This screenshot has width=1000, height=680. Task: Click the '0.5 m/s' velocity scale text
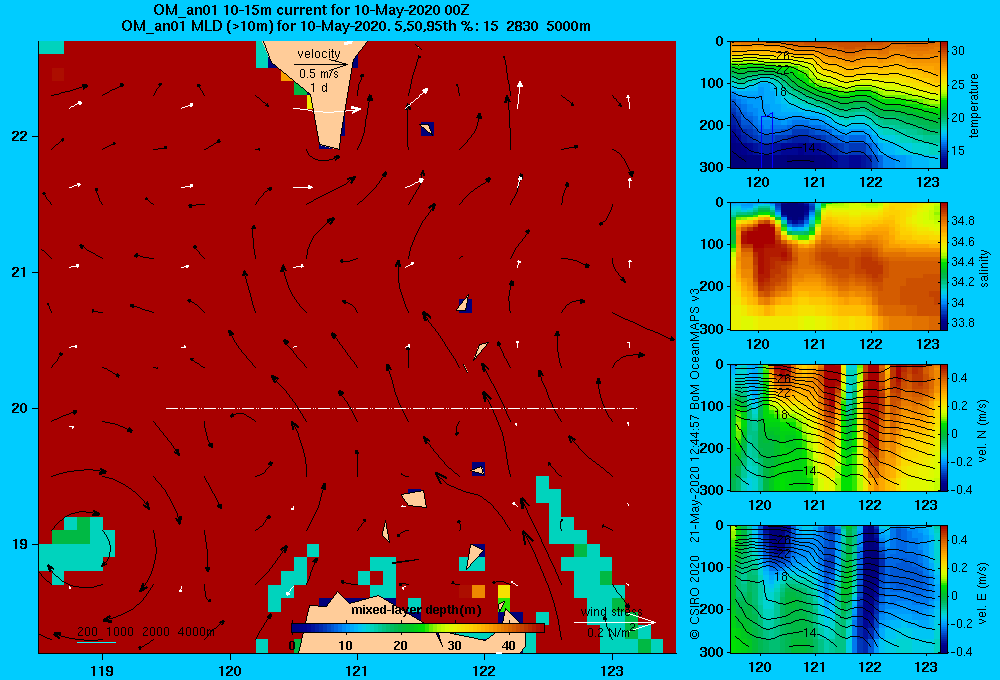[x=319, y=74]
